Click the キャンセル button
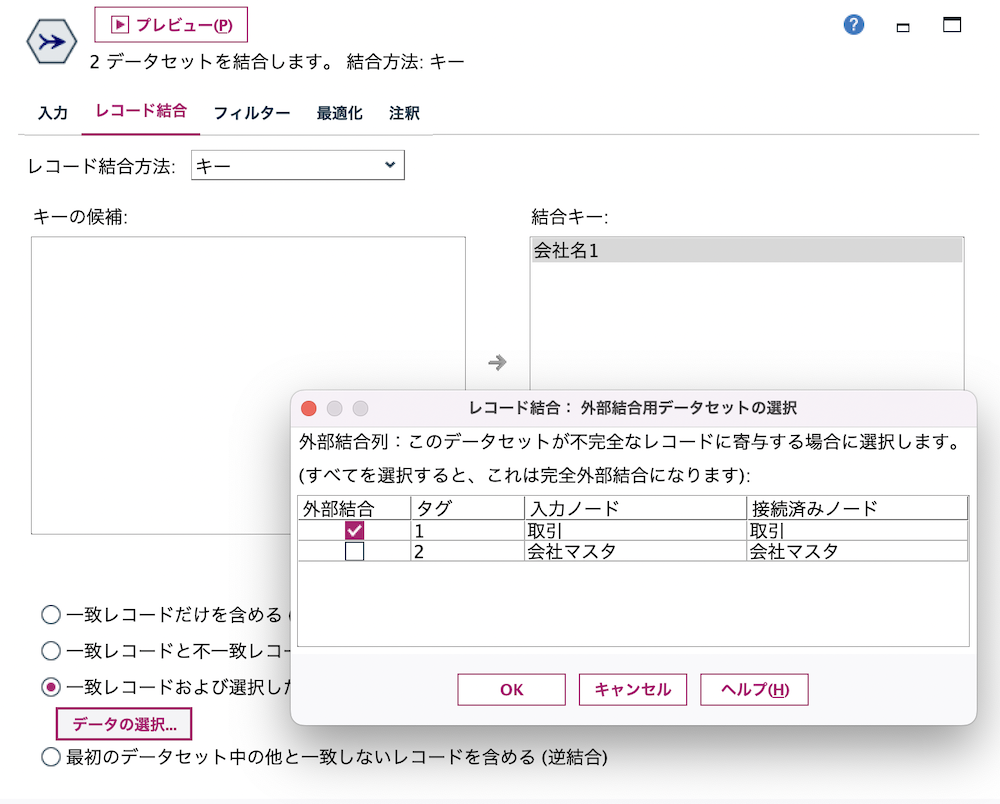The image size is (1000, 804). pos(633,689)
